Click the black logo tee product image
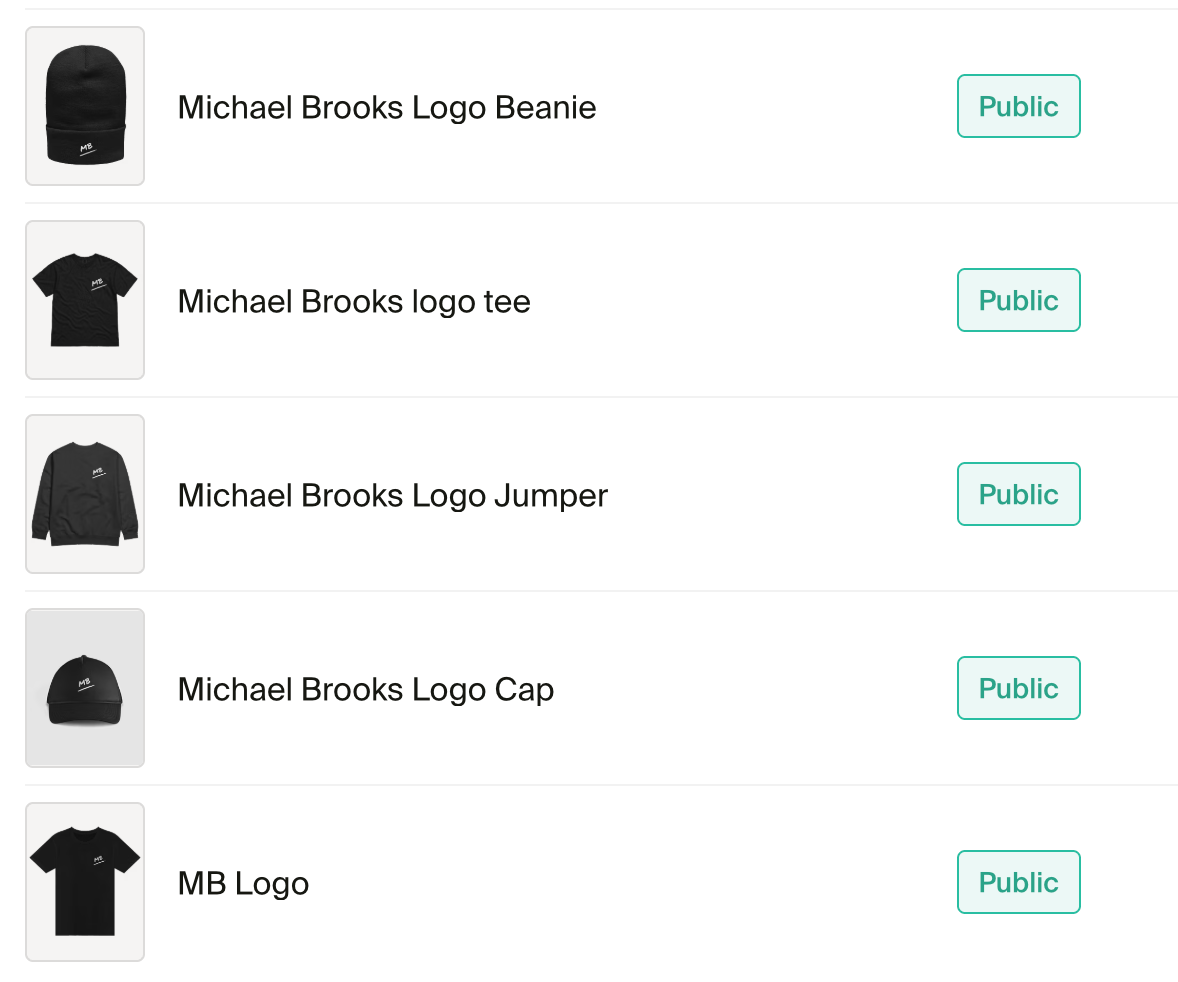Image resolution: width=1178 pixels, height=982 pixels. 85,300
